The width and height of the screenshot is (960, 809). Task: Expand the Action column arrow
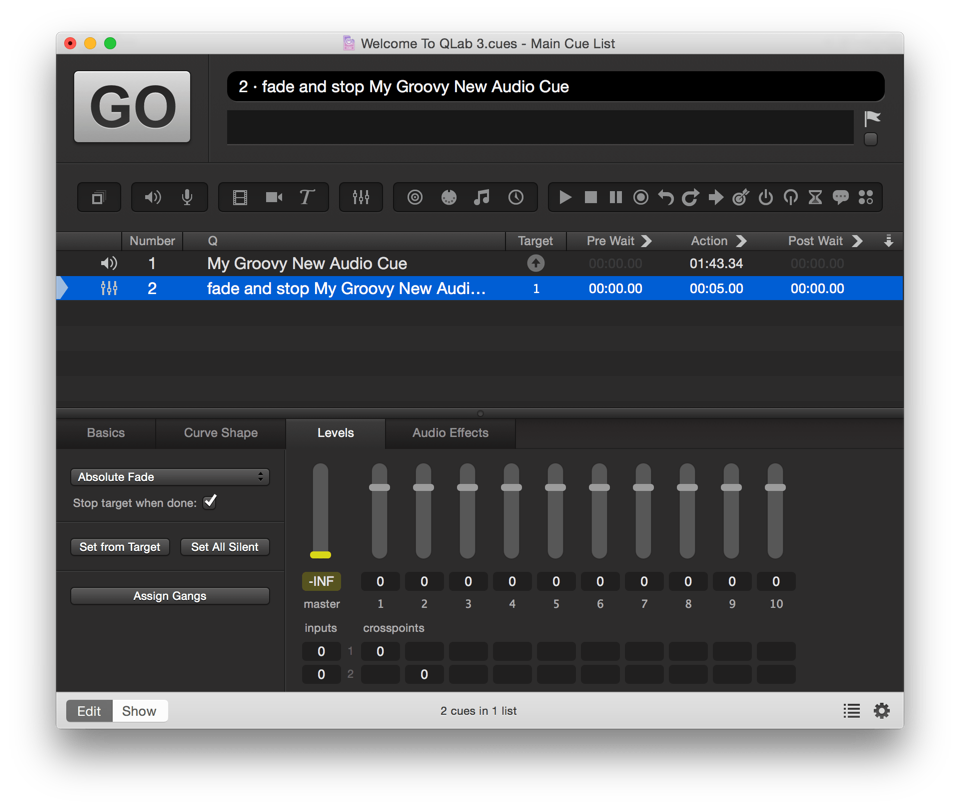[741, 241]
